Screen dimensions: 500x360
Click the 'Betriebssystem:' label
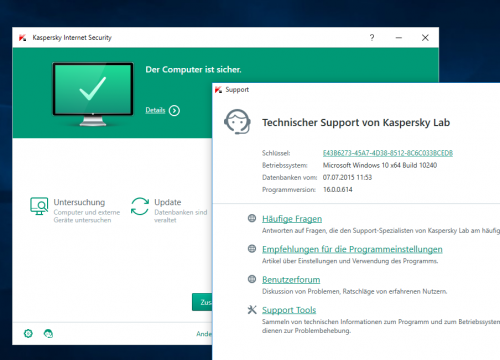(x=285, y=165)
